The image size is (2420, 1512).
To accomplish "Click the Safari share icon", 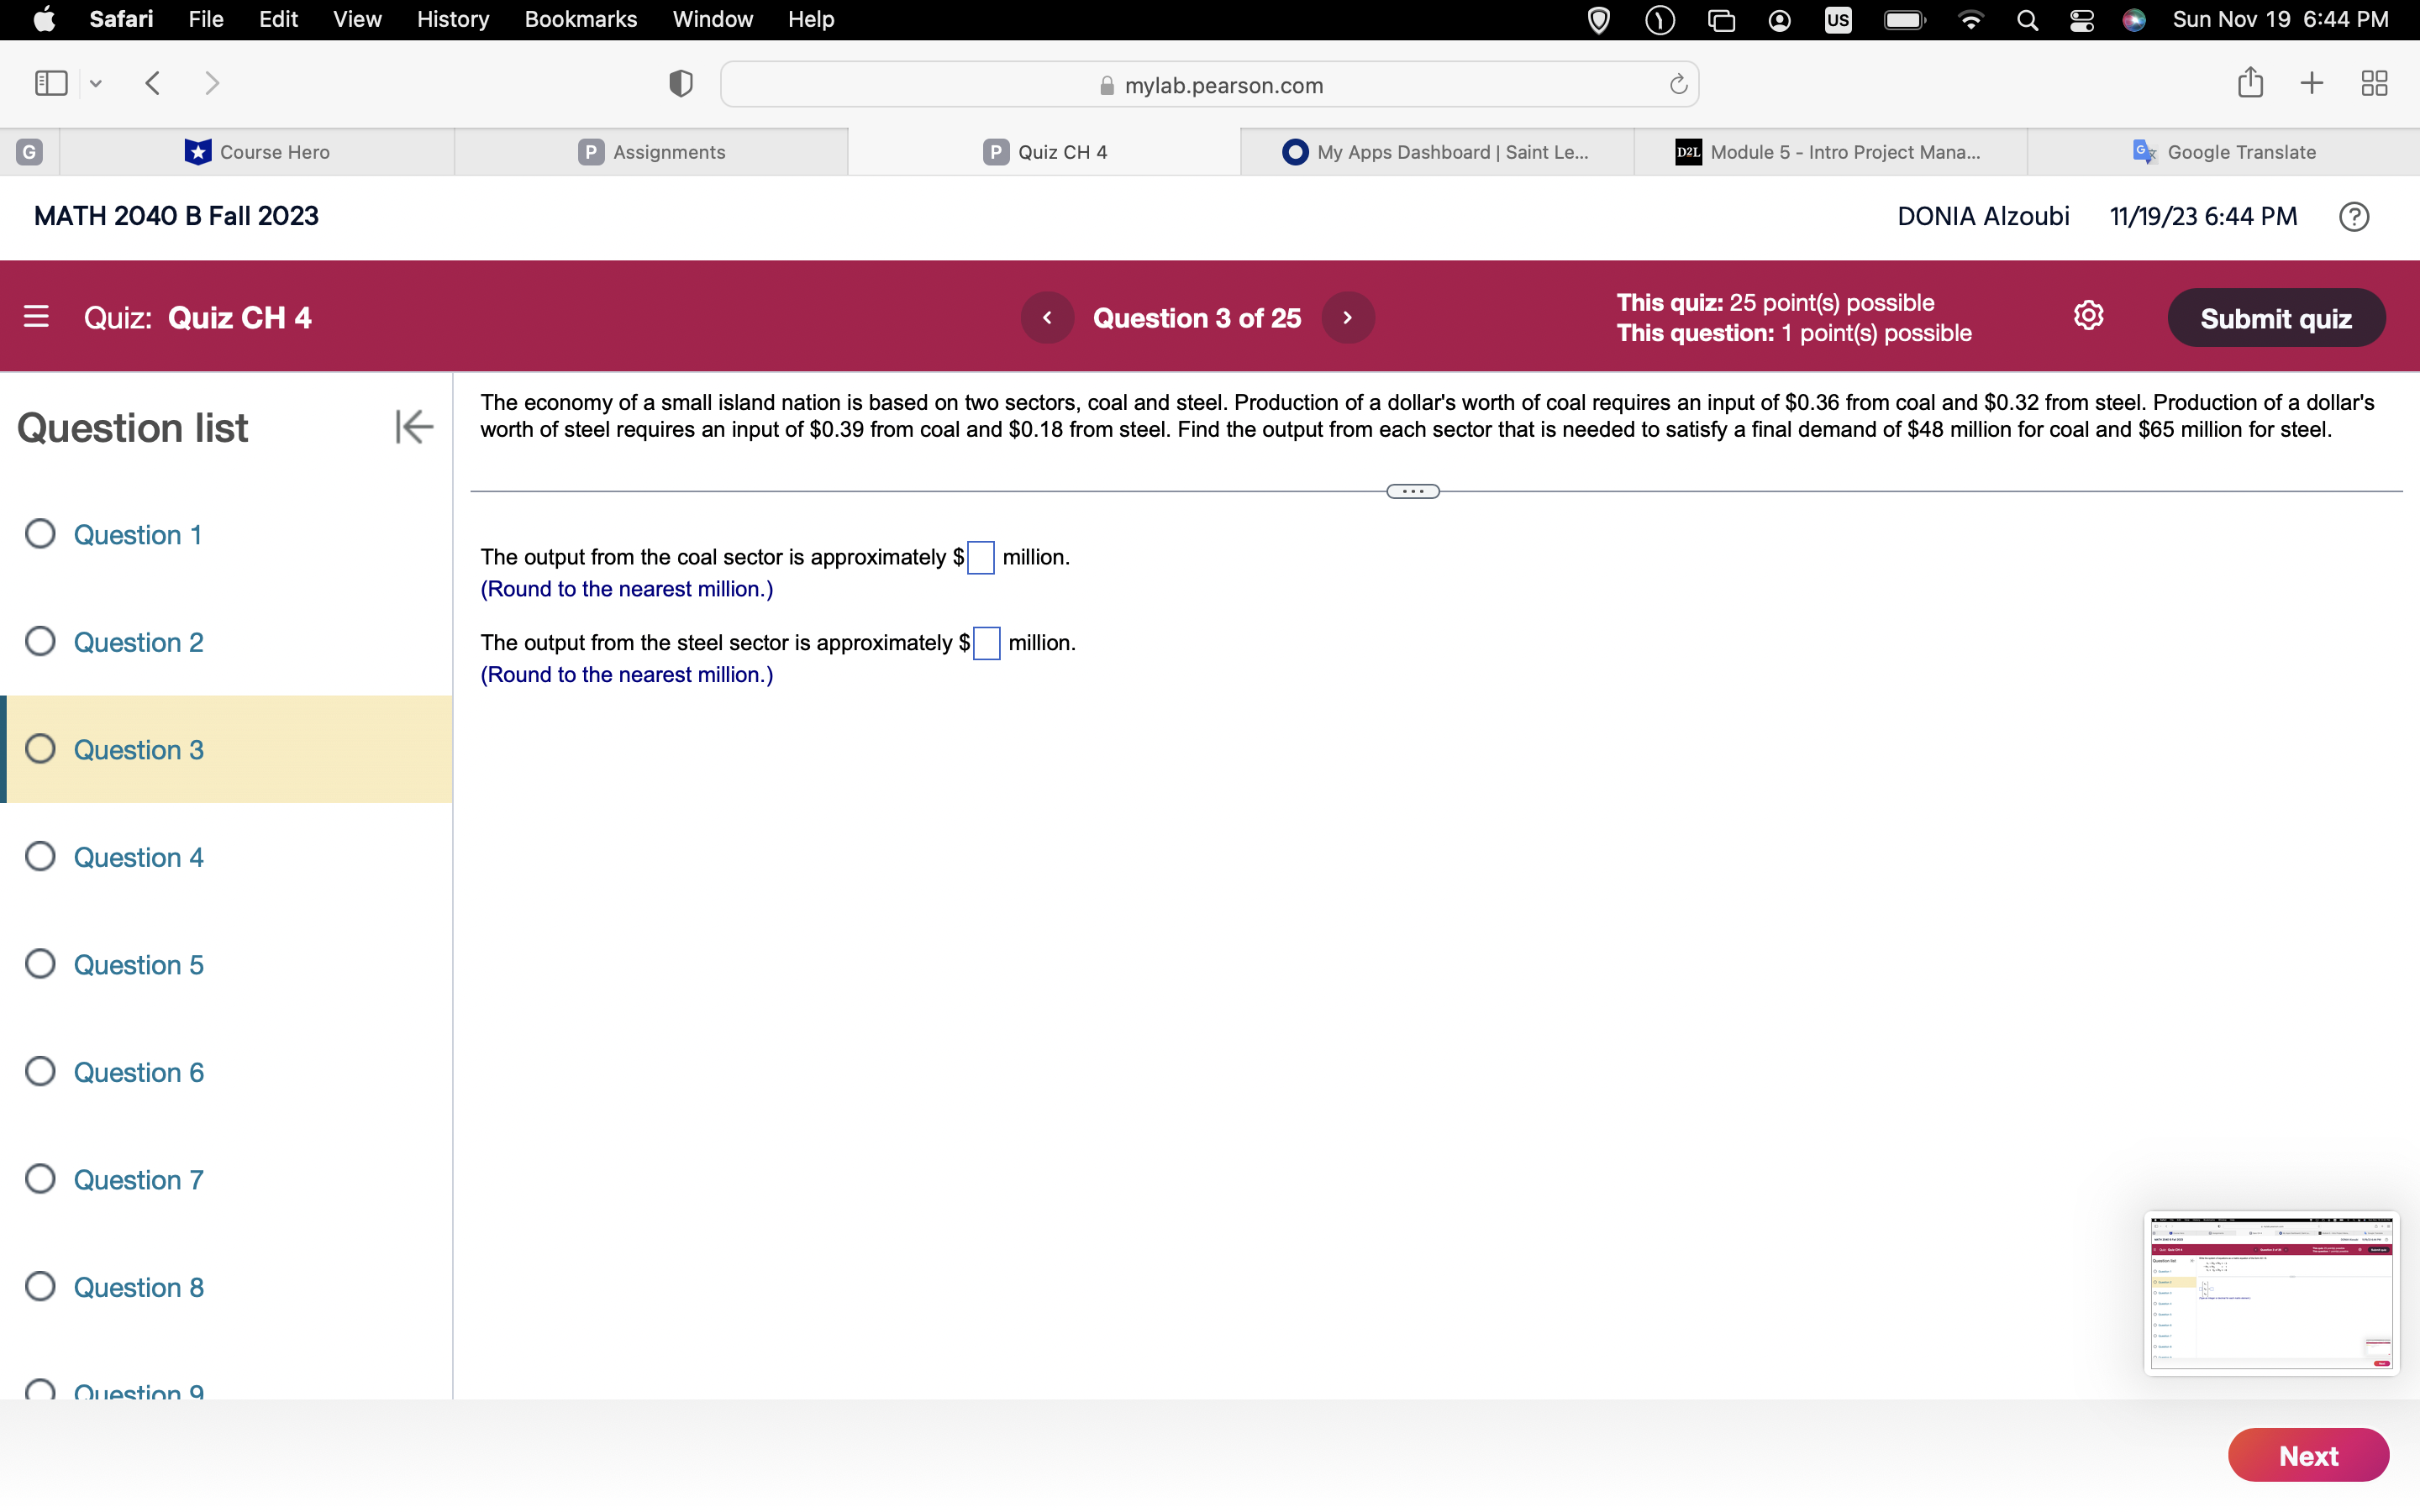I will (x=2250, y=83).
